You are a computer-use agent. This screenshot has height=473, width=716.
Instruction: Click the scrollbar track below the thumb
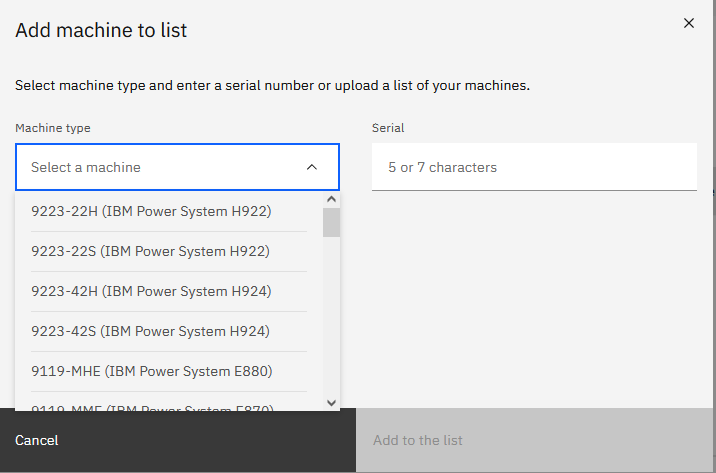tap(332, 320)
